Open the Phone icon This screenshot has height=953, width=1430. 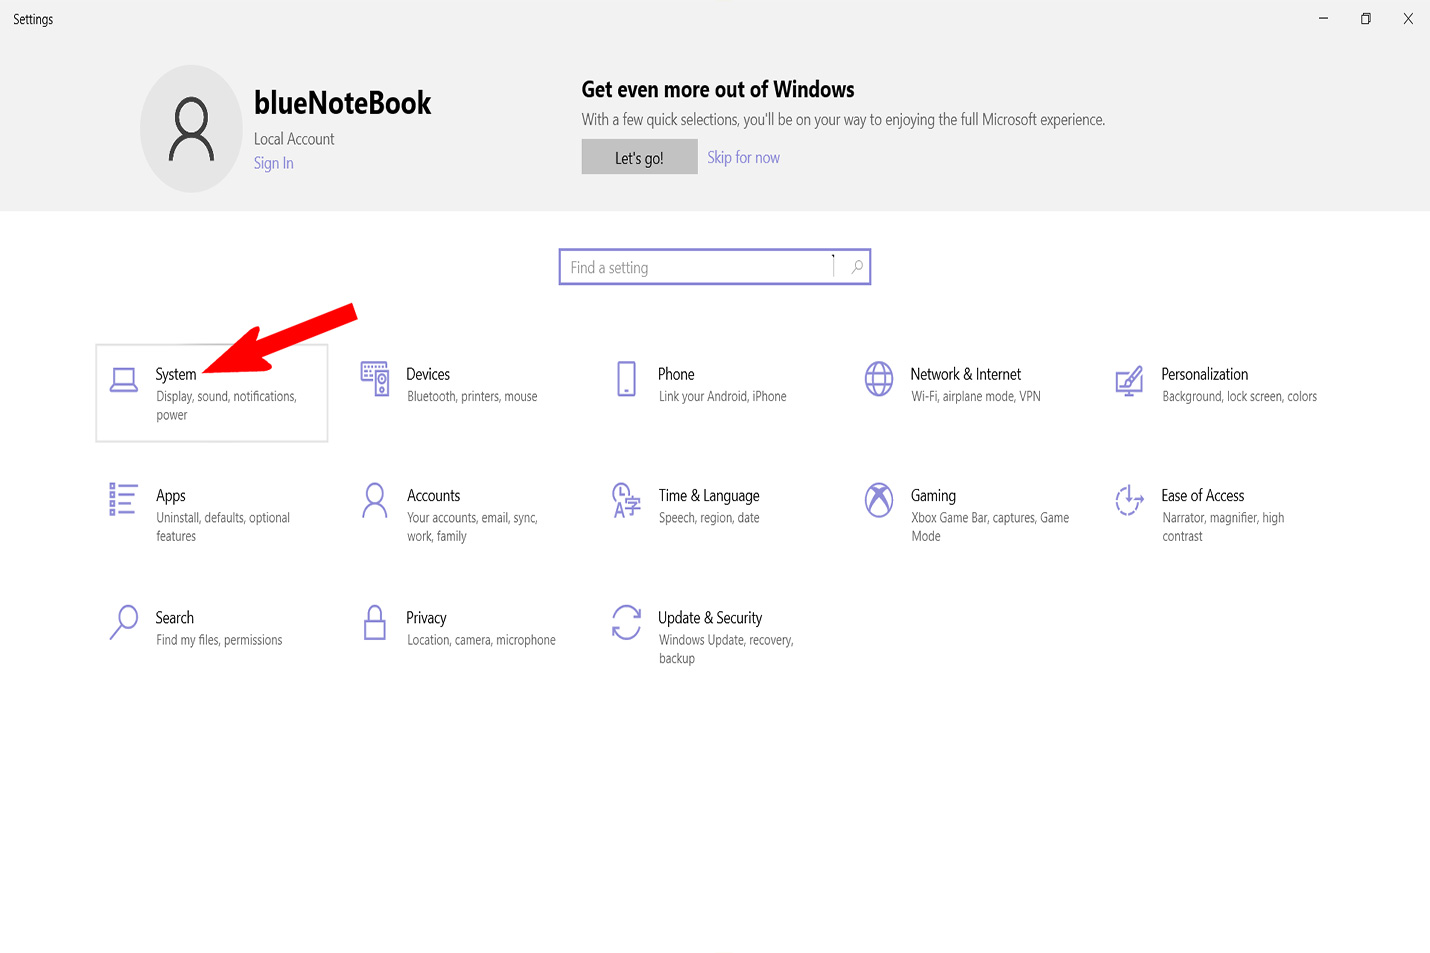[x=626, y=379]
